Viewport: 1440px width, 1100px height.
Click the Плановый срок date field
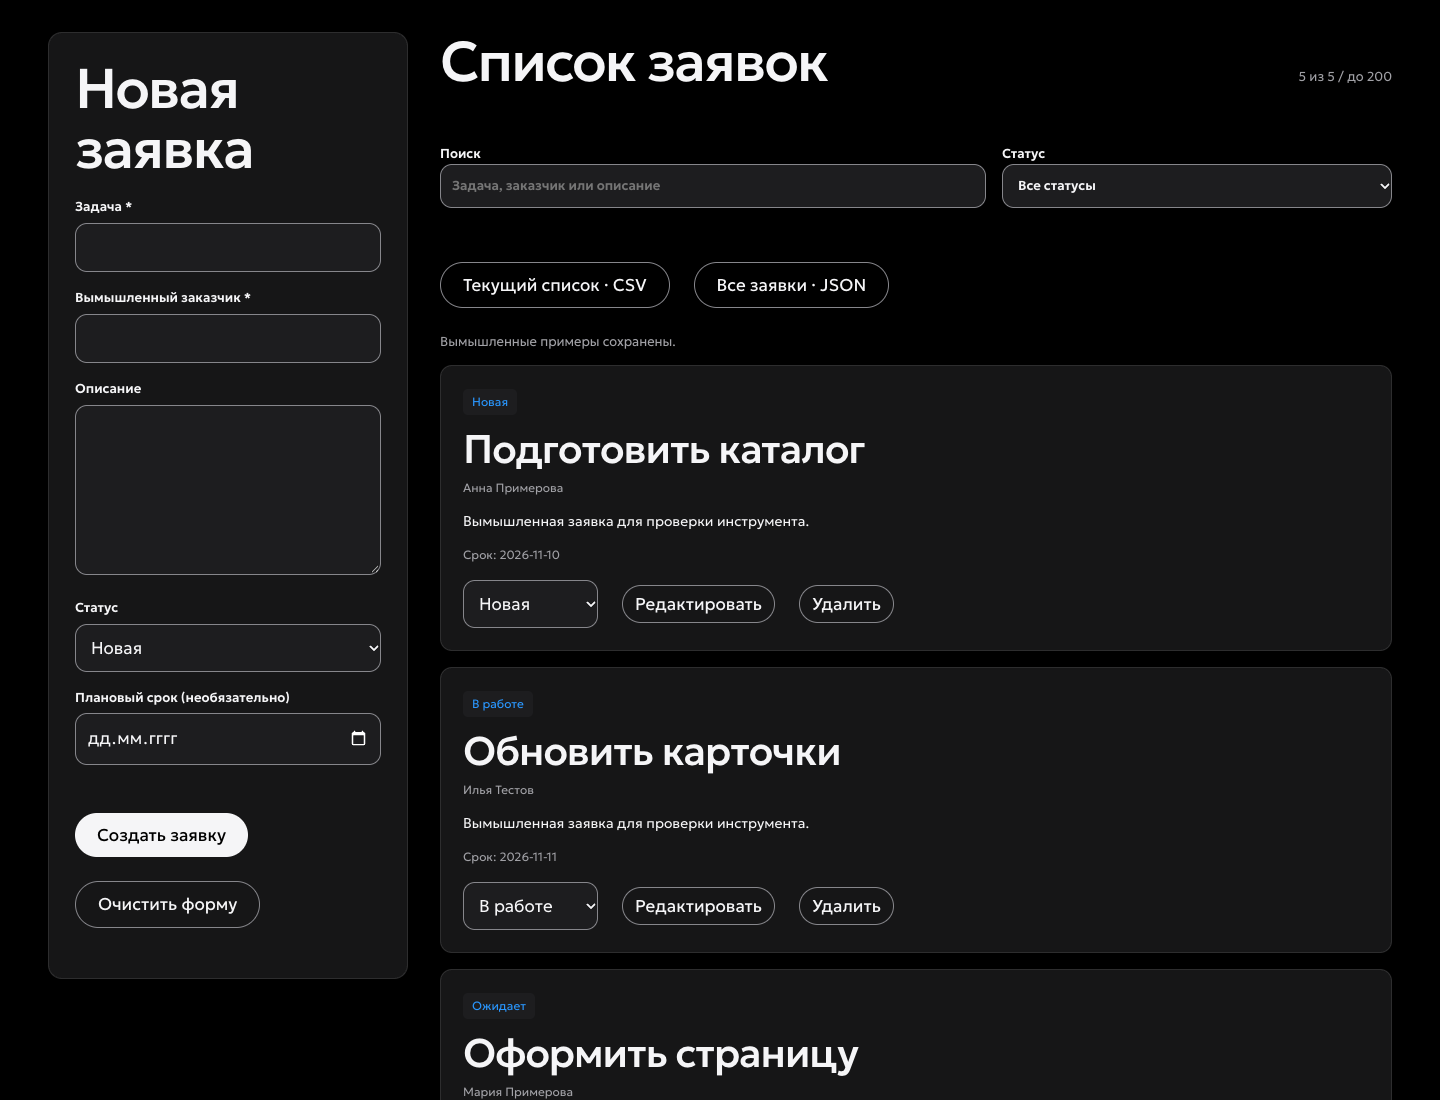coord(228,739)
